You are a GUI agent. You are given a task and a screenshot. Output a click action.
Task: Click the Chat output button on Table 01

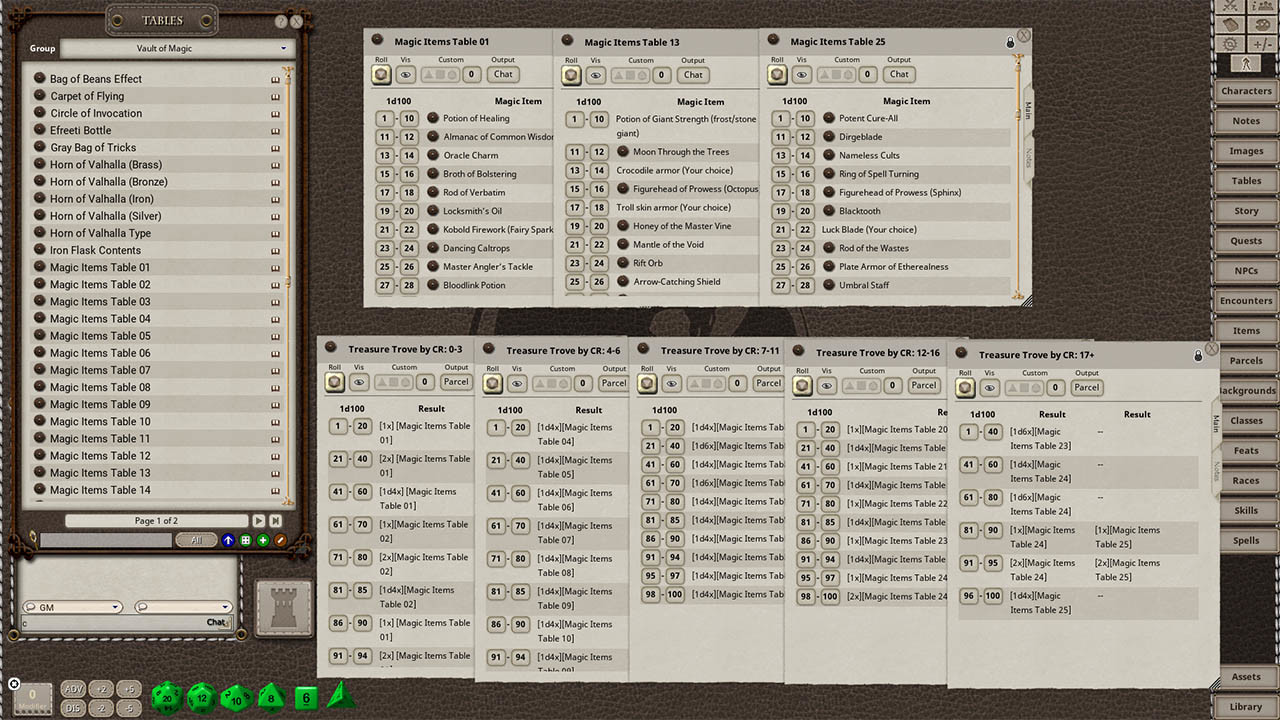point(503,74)
